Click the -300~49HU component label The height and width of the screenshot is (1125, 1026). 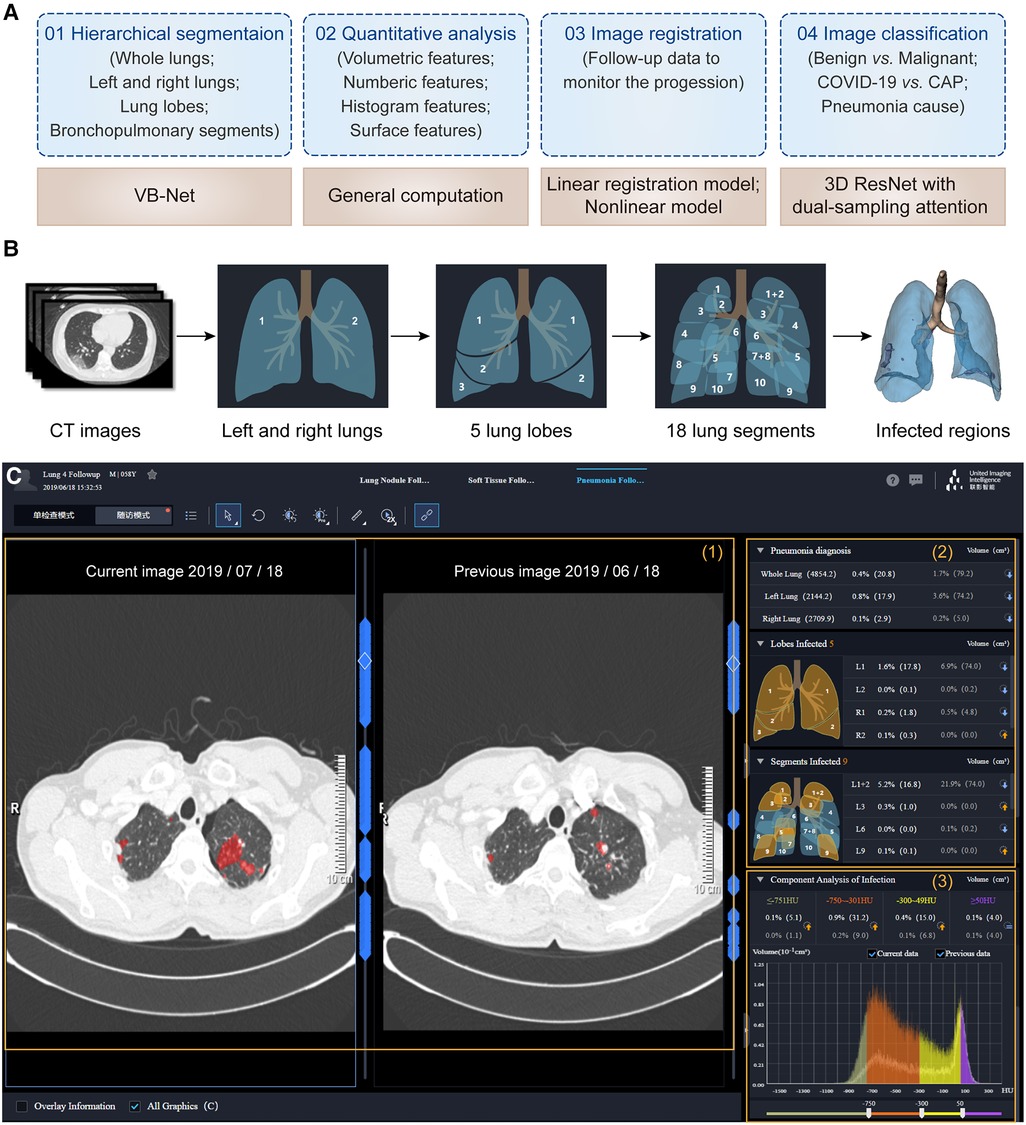pyautogui.click(x=916, y=900)
